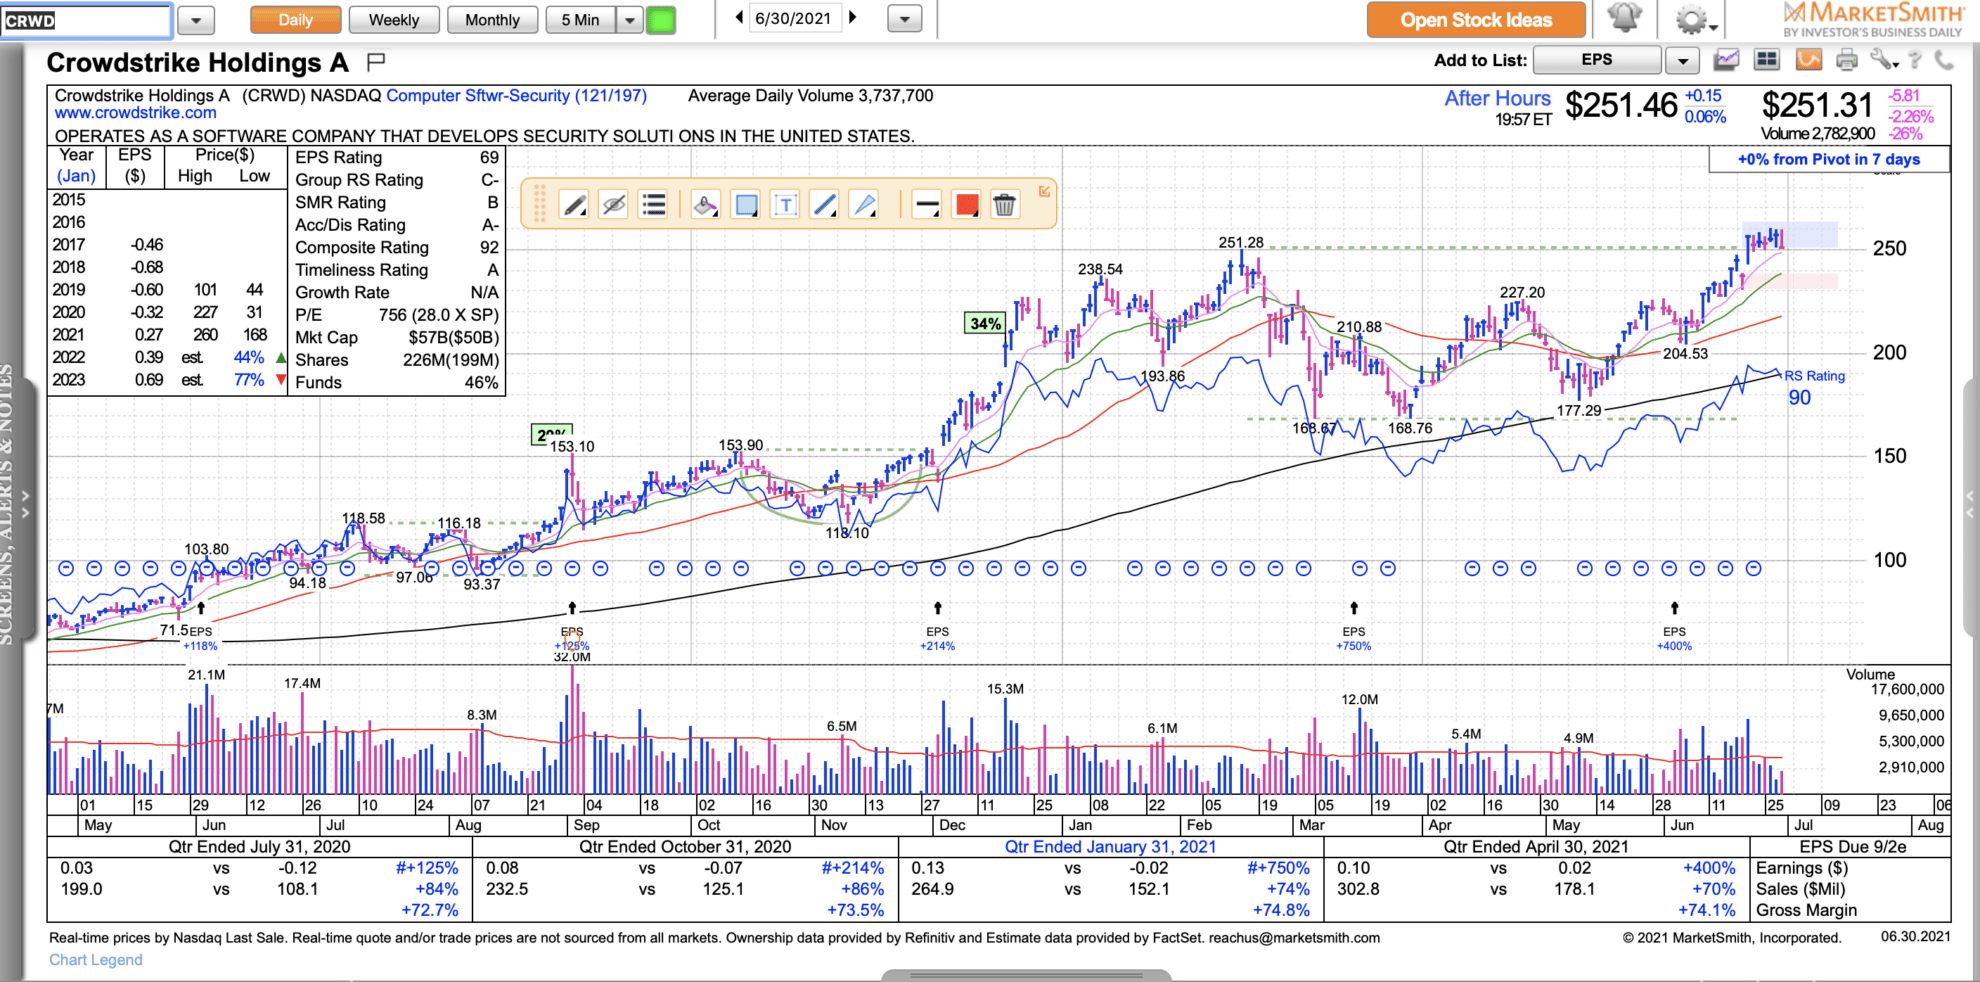Select the rectangle shape tool

coord(746,205)
